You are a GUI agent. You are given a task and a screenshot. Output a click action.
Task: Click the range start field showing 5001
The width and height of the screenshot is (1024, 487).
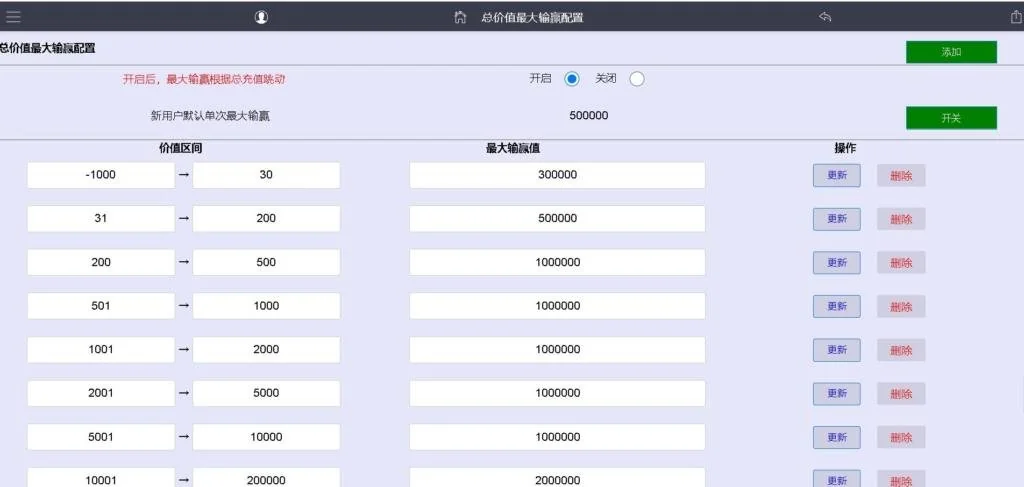tap(101, 437)
